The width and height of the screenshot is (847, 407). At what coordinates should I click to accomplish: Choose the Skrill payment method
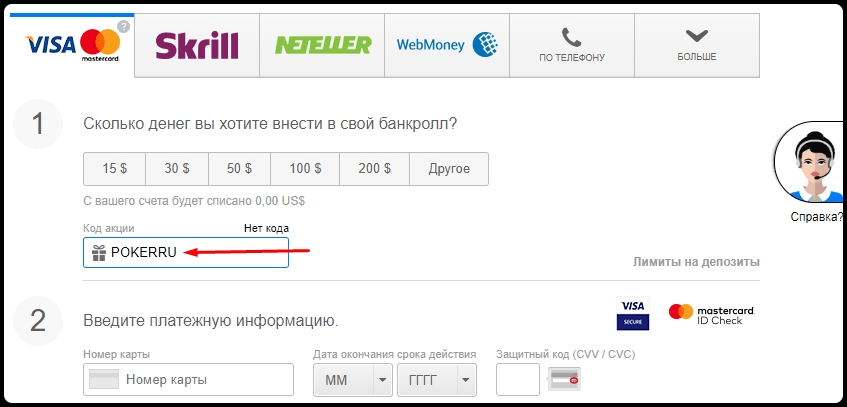(x=197, y=45)
